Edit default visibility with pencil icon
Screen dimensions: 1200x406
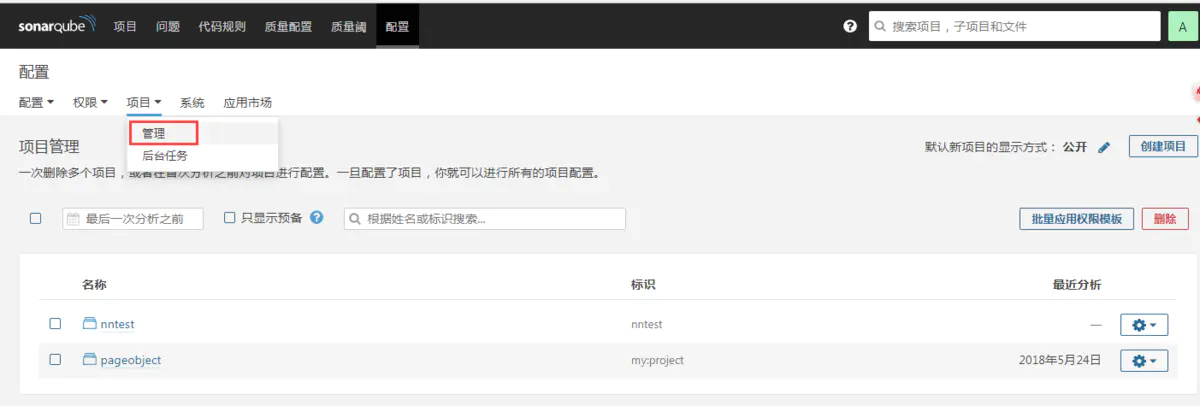click(1104, 147)
